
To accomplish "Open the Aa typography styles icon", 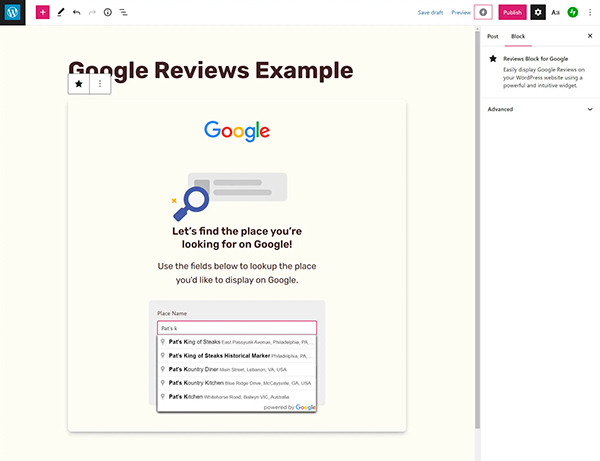I will pos(555,12).
